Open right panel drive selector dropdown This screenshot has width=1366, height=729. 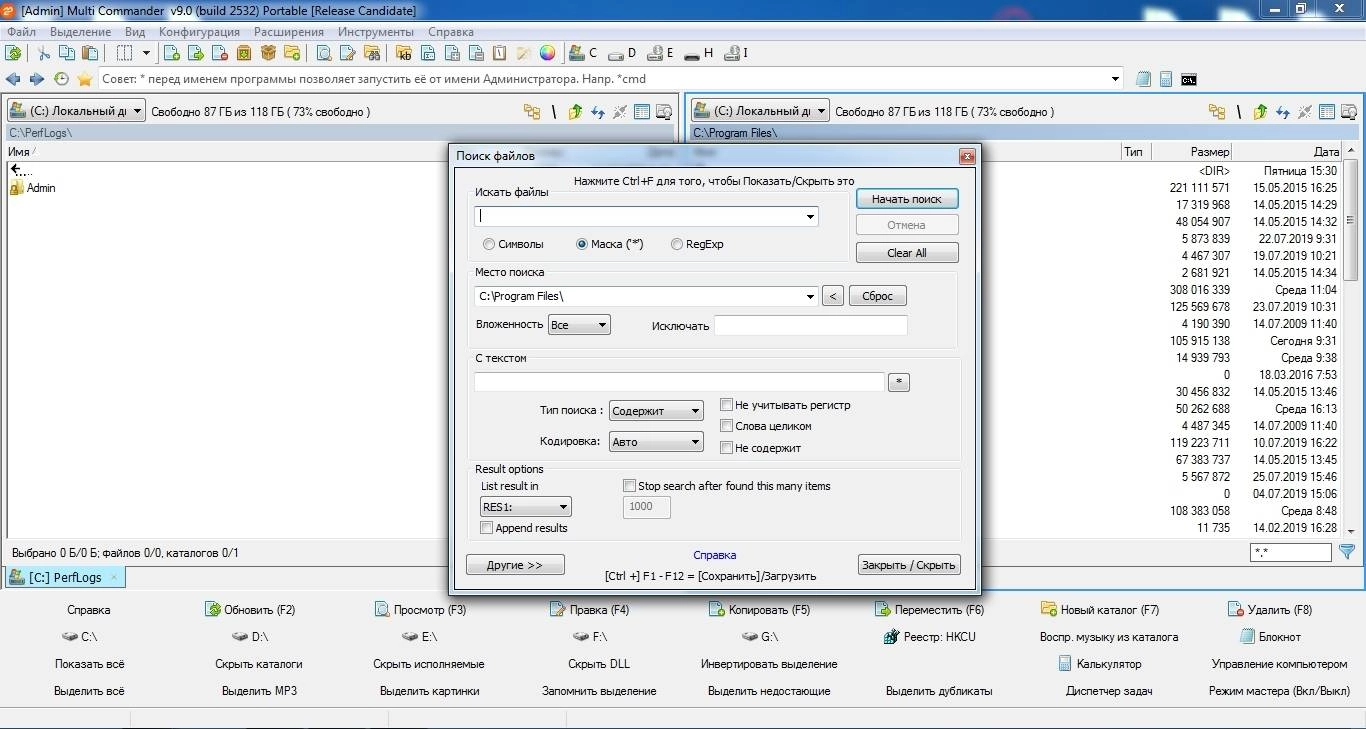760,112
